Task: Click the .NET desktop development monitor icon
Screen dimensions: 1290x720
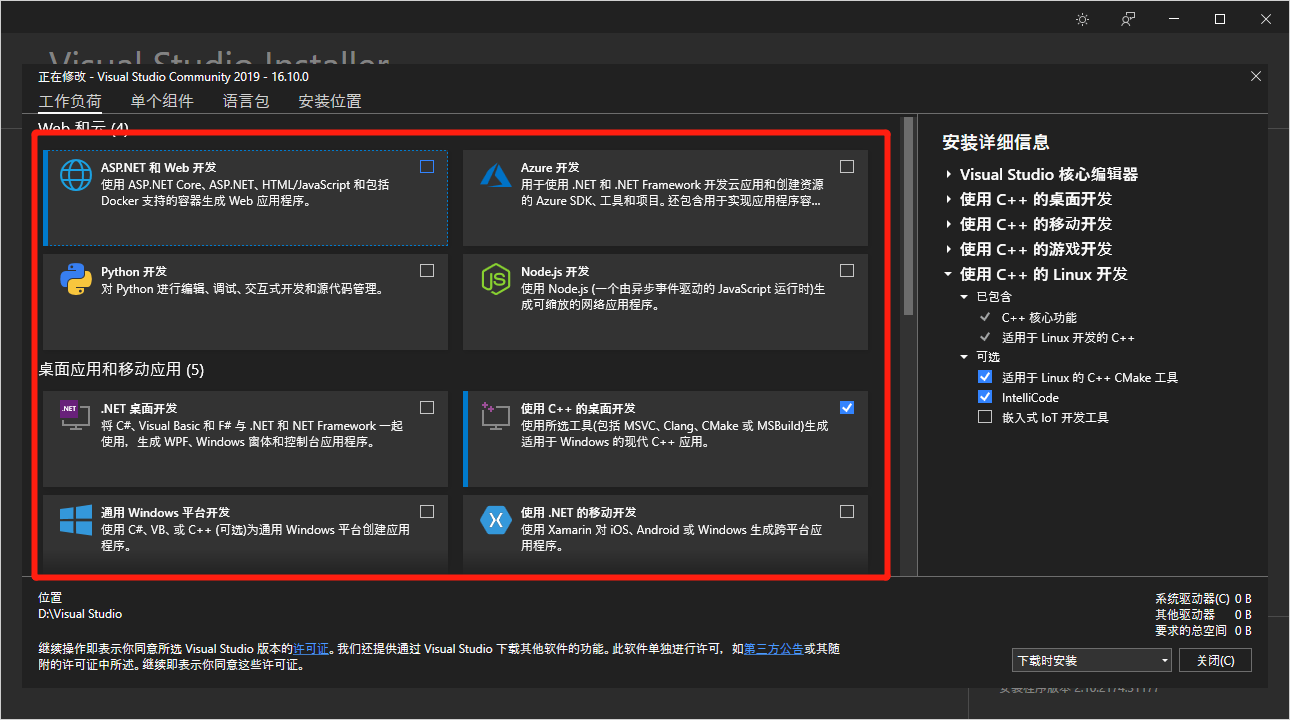Action: 75,415
